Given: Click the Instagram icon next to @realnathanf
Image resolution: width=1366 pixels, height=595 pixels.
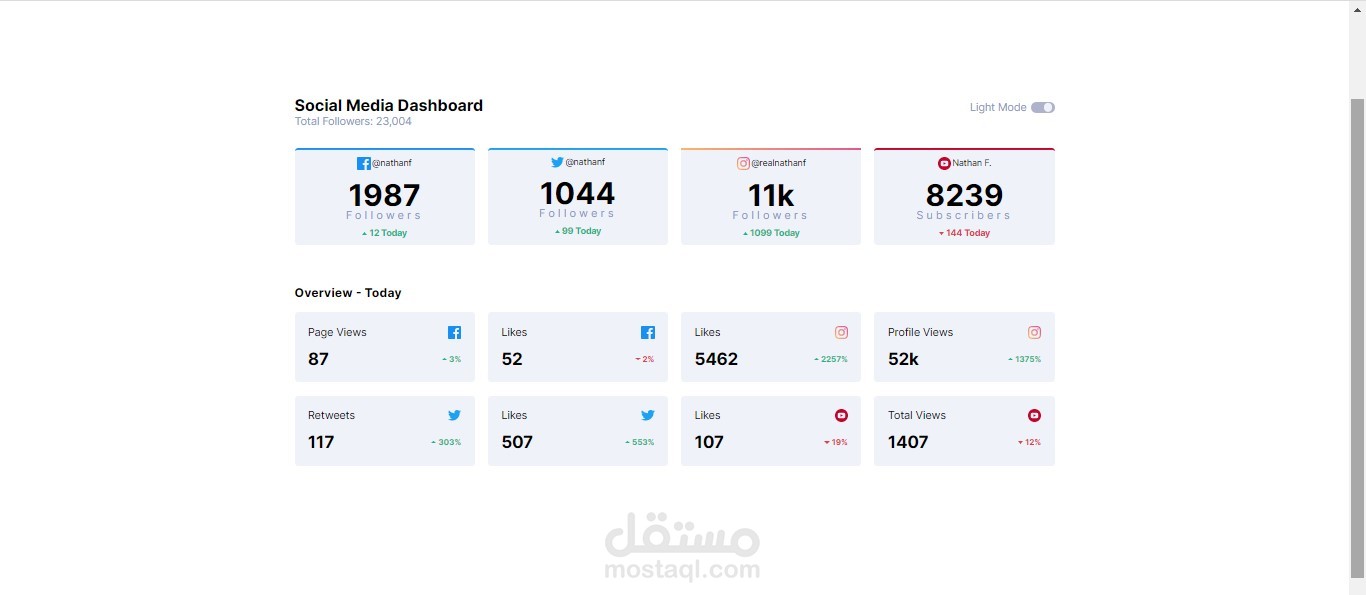Looking at the screenshot, I should (x=743, y=162).
